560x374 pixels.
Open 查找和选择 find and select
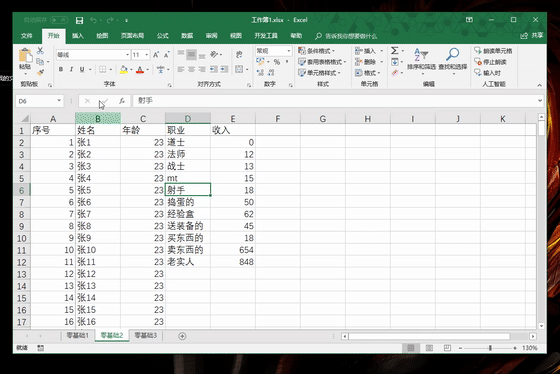pos(452,60)
